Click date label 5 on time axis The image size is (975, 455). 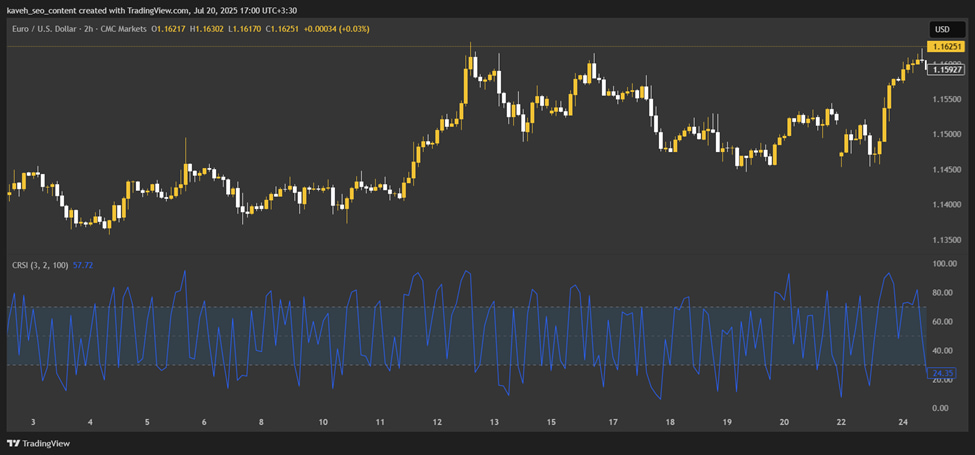pos(147,423)
